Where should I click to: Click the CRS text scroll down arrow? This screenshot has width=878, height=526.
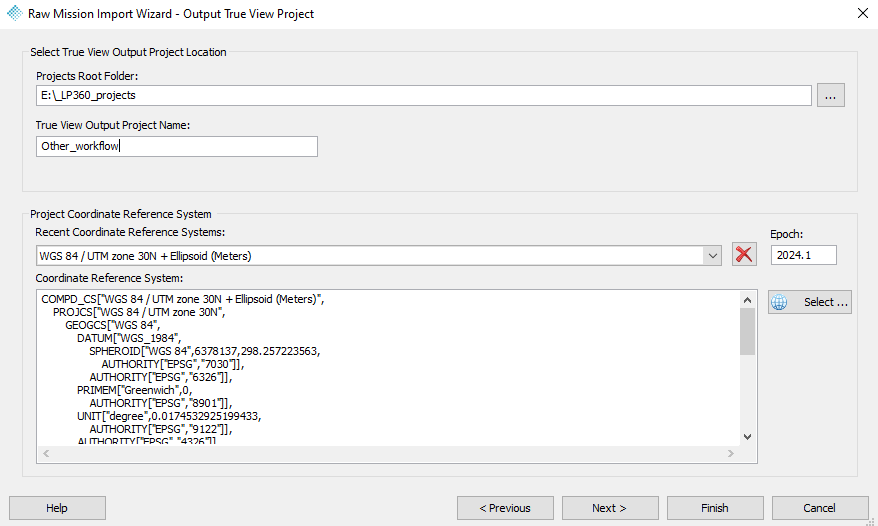pos(747,437)
